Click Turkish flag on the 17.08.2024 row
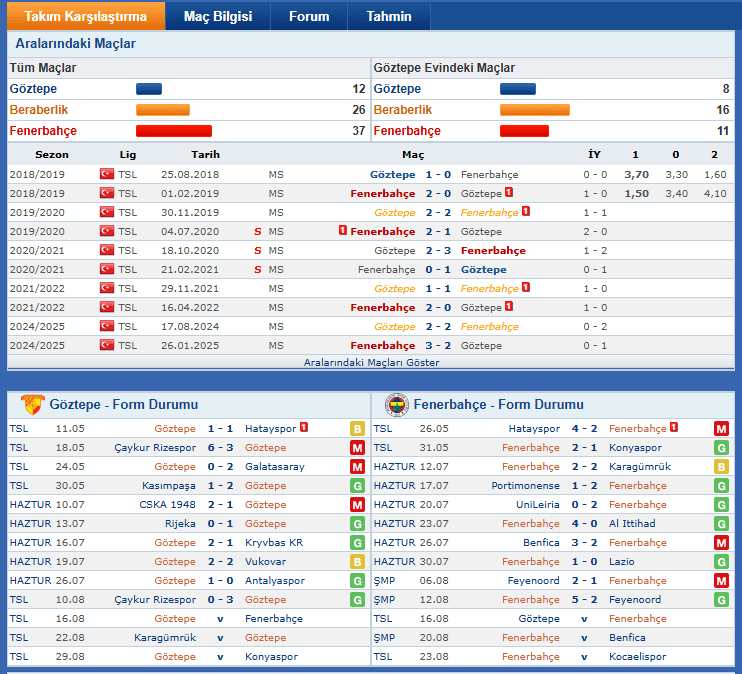The image size is (742, 674). point(107,326)
